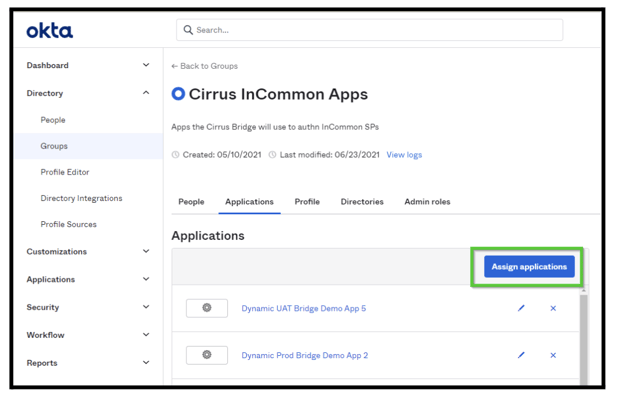Edit Dynamic UAT Bridge Demo App 5 assignment pencil
The width and height of the screenshot is (621, 403).
point(521,308)
